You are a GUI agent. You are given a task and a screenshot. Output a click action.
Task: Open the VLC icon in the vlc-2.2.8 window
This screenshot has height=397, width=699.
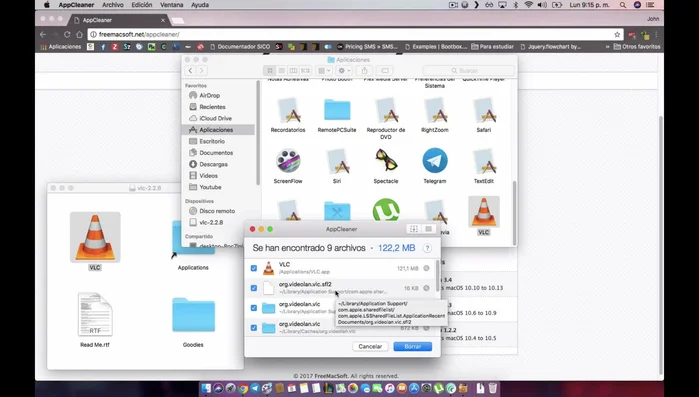(x=95, y=237)
